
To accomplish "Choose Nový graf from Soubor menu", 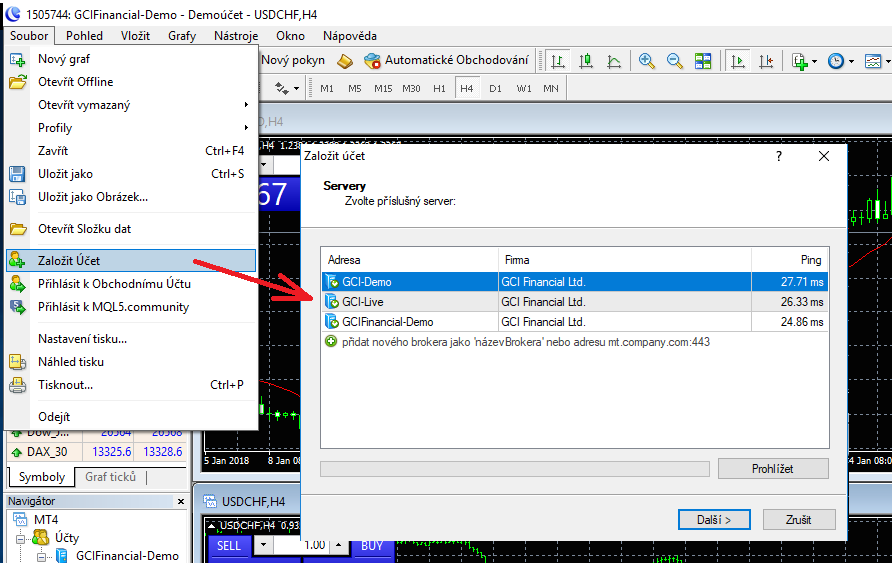I will coord(131,59).
